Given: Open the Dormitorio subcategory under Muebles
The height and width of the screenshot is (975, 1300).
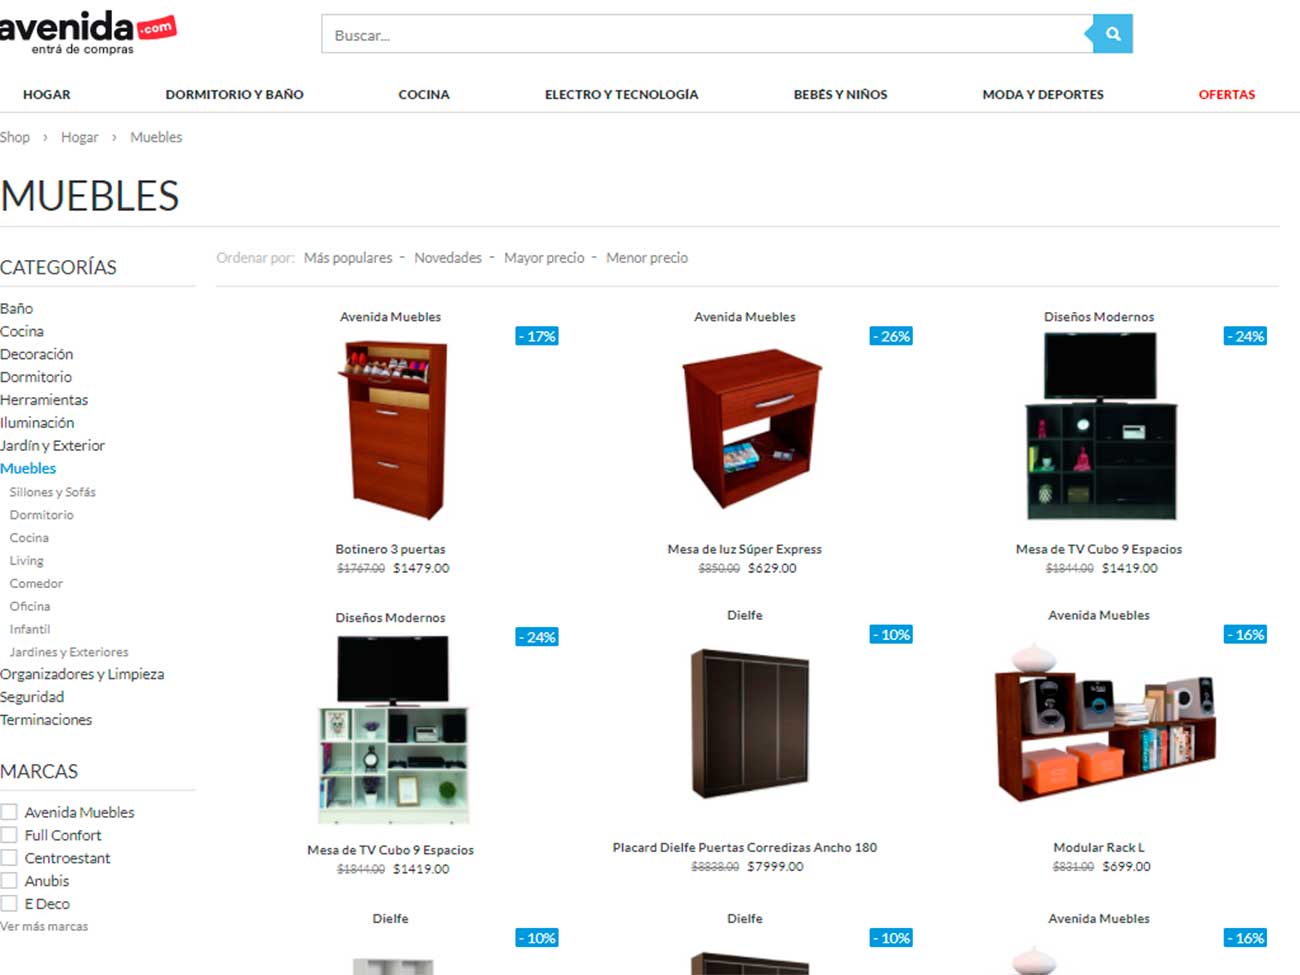Looking at the screenshot, I should 42,515.
